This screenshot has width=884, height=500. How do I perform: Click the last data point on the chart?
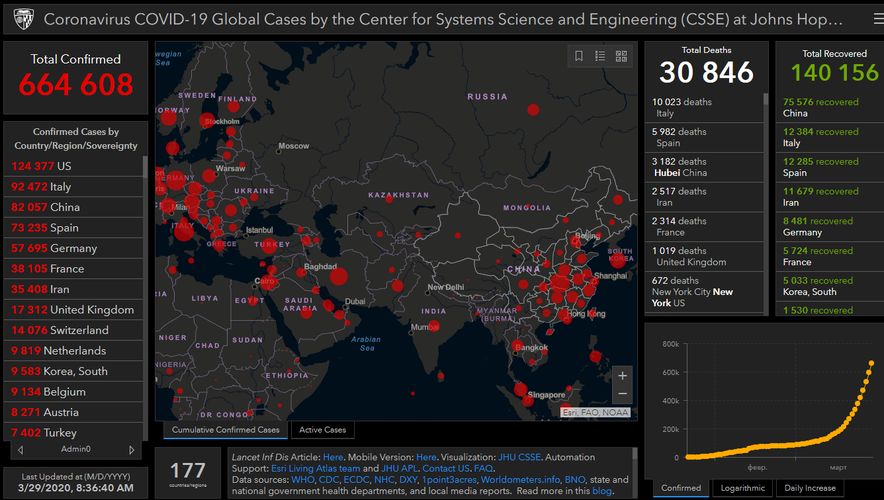[x=870, y=363]
